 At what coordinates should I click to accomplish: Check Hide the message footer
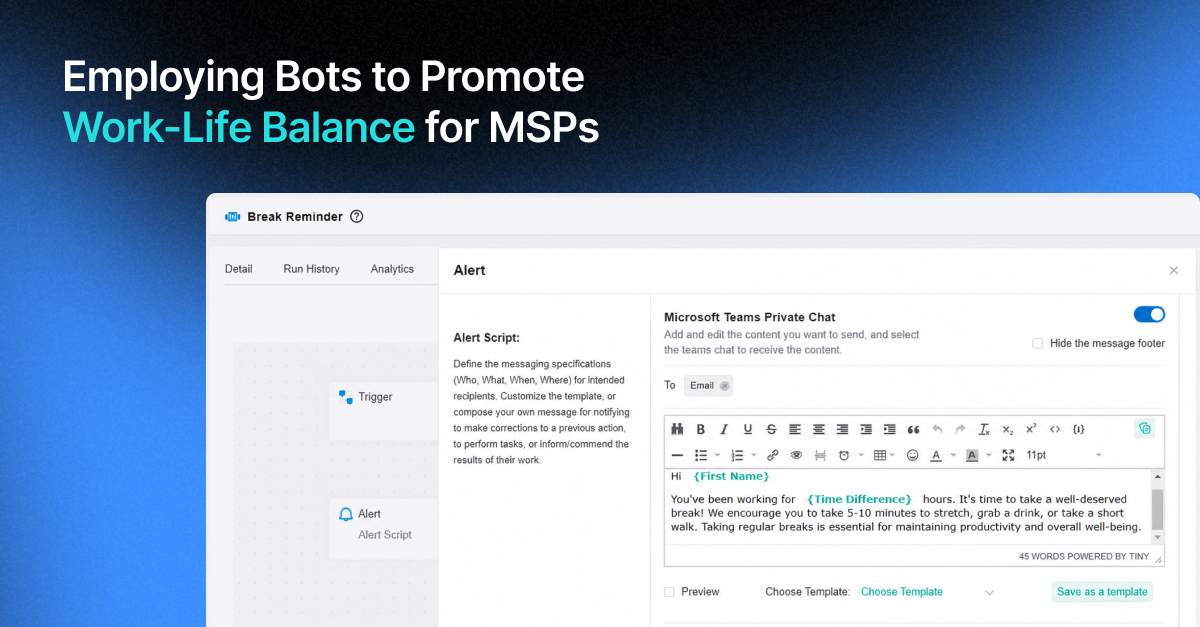click(1038, 343)
